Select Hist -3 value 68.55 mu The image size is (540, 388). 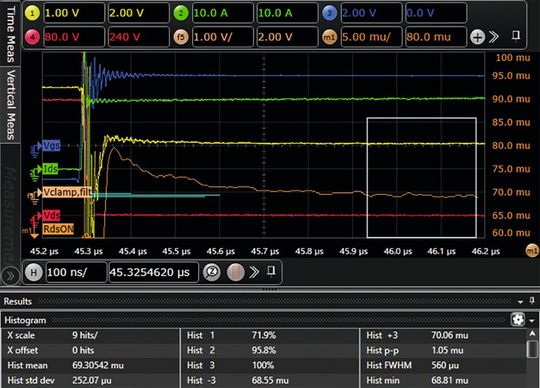pos(270,380)
